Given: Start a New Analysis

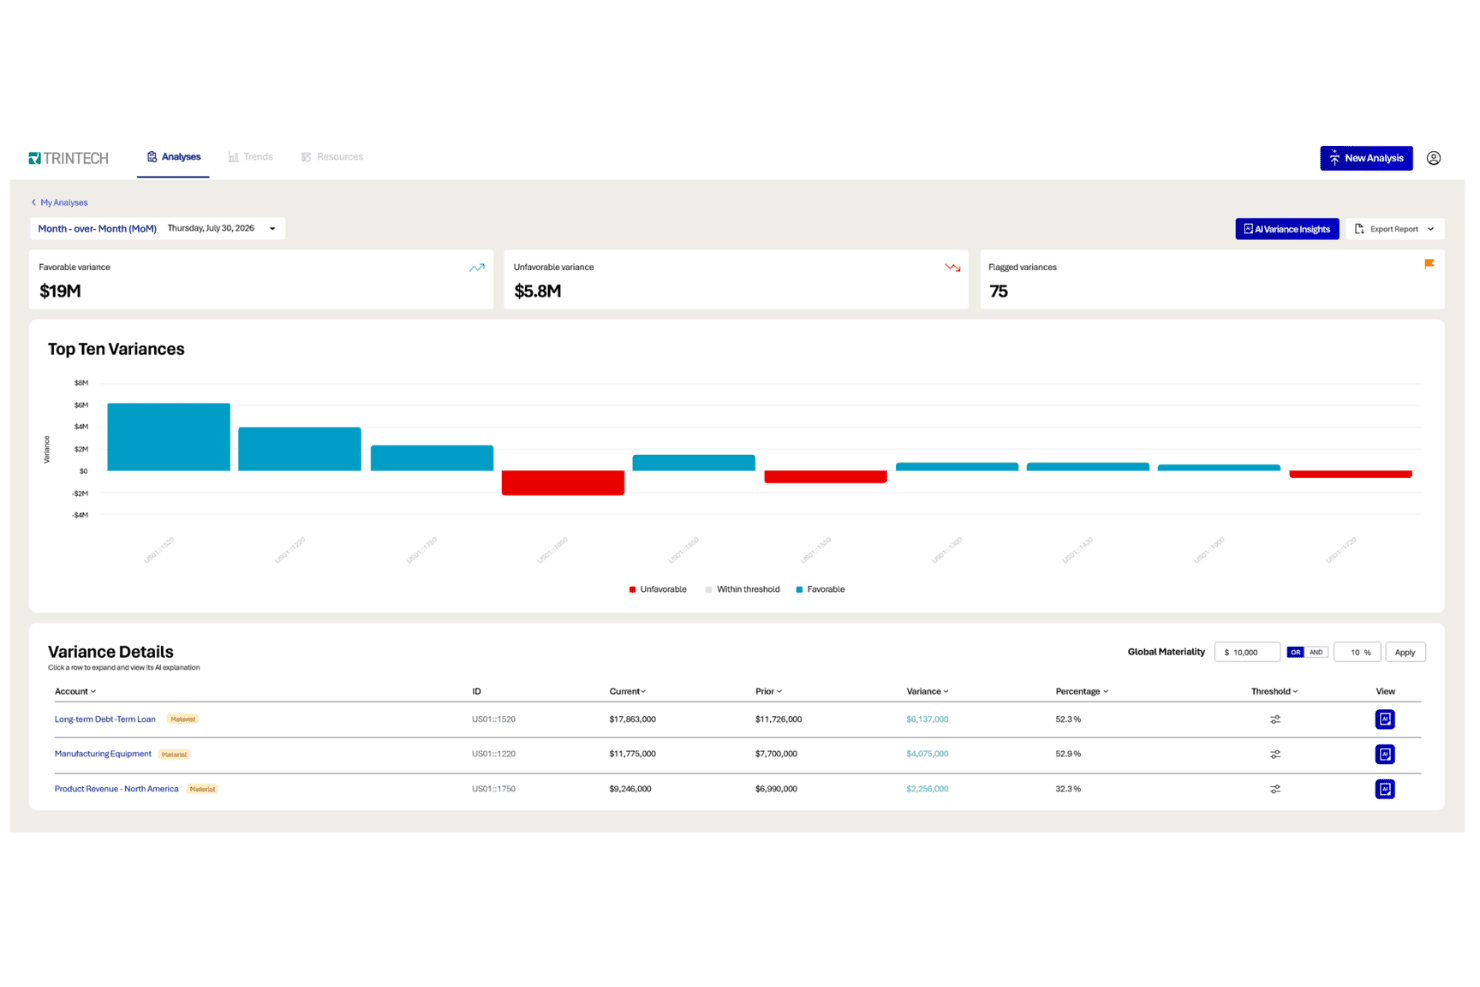Looking at the screenshot, I should (x=1366, y=158).
